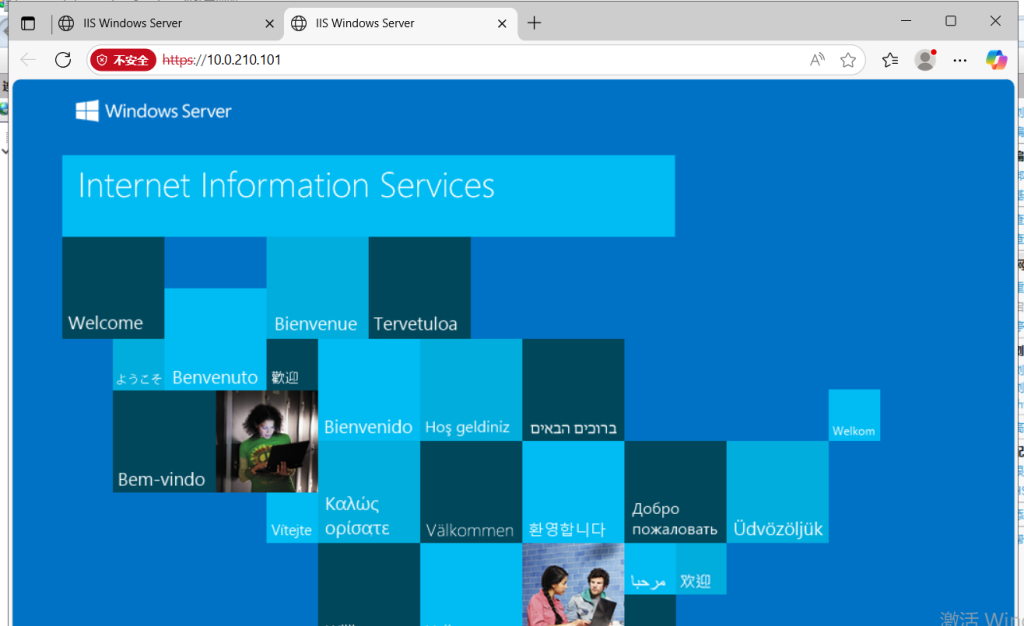Click the Welcome tile

coord(113,288)
